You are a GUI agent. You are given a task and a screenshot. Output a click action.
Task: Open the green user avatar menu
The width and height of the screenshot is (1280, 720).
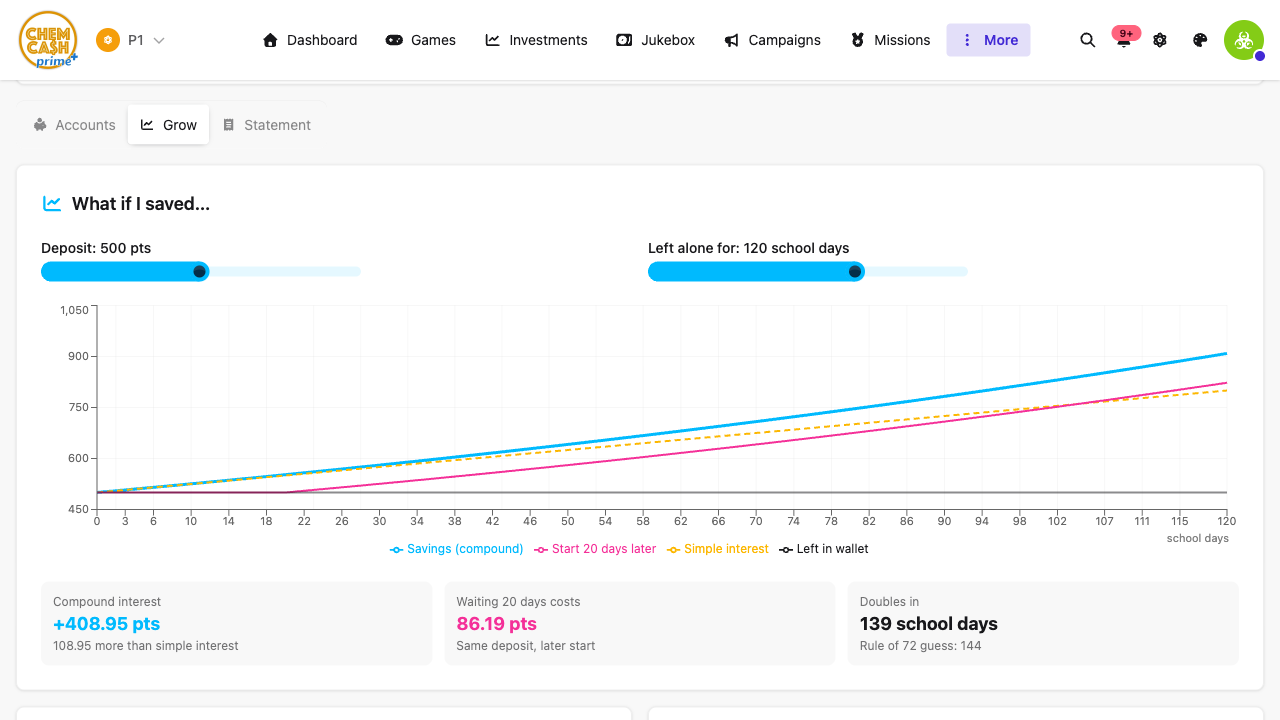click(1244, 40)
